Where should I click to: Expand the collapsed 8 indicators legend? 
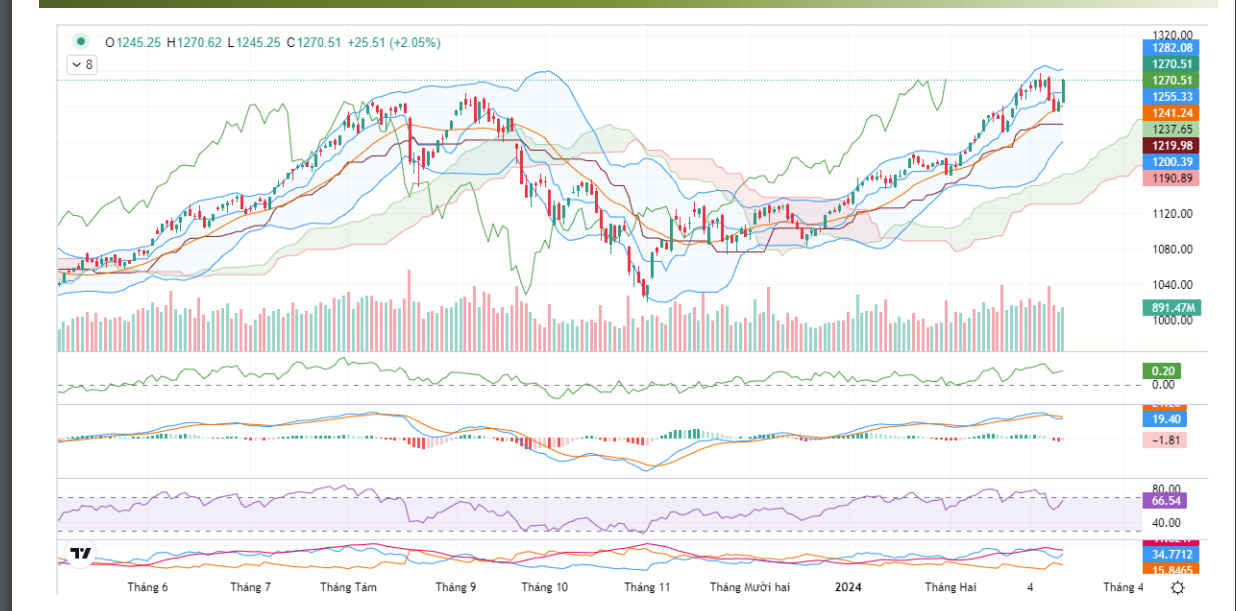pos(82,65)
